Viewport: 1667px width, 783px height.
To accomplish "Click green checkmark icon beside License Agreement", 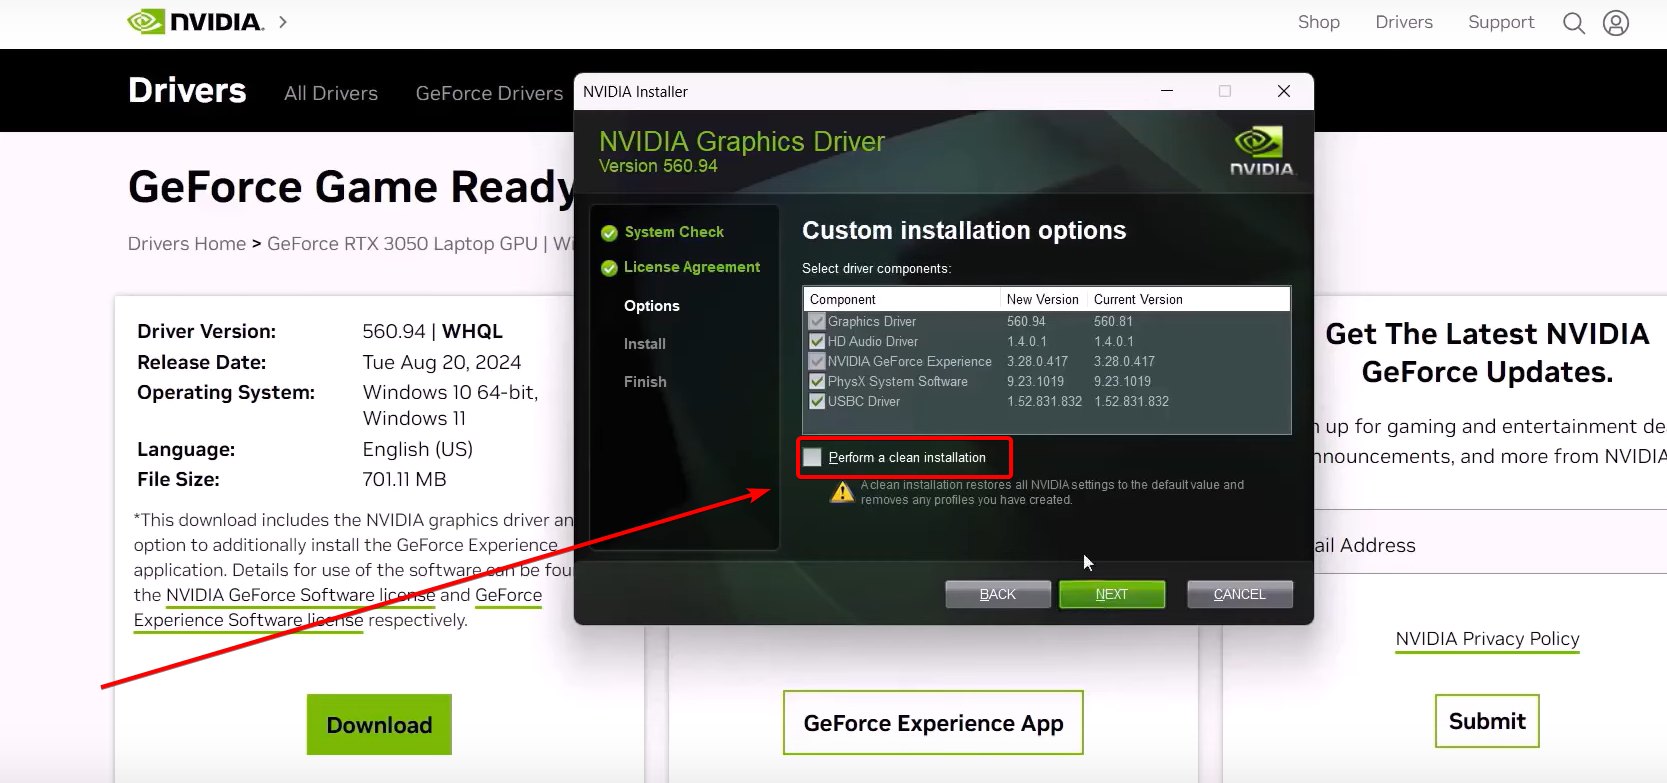I will coord(609,268).
